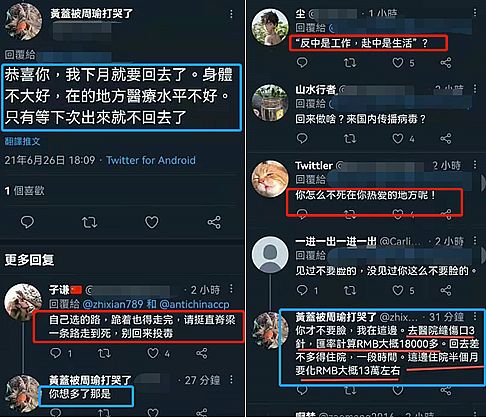Share 一进一出一进一出's reply tweet
The width and height of the screenshot is (486, 418).
point(446,290)
